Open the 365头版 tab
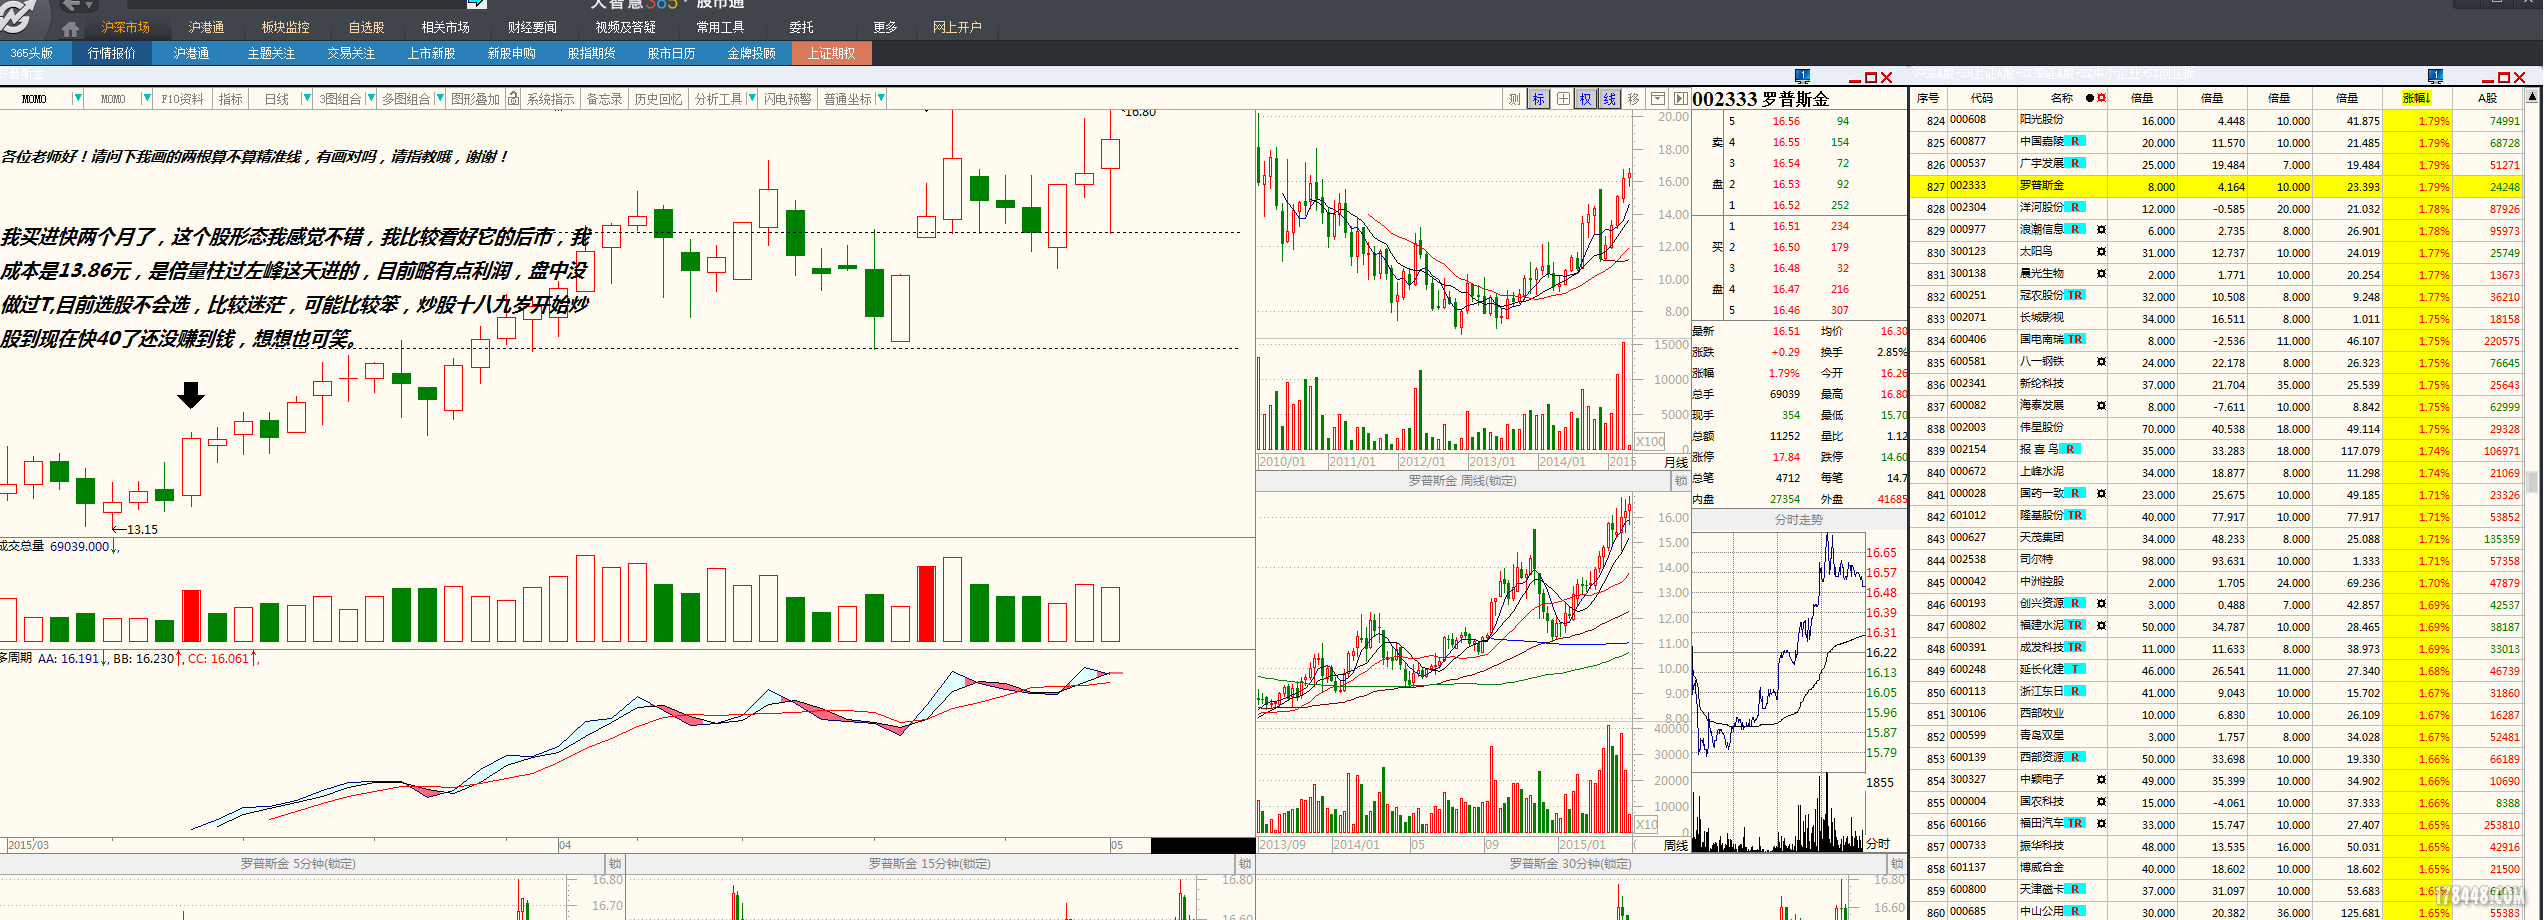2547x920 pixels. (32, 53)
